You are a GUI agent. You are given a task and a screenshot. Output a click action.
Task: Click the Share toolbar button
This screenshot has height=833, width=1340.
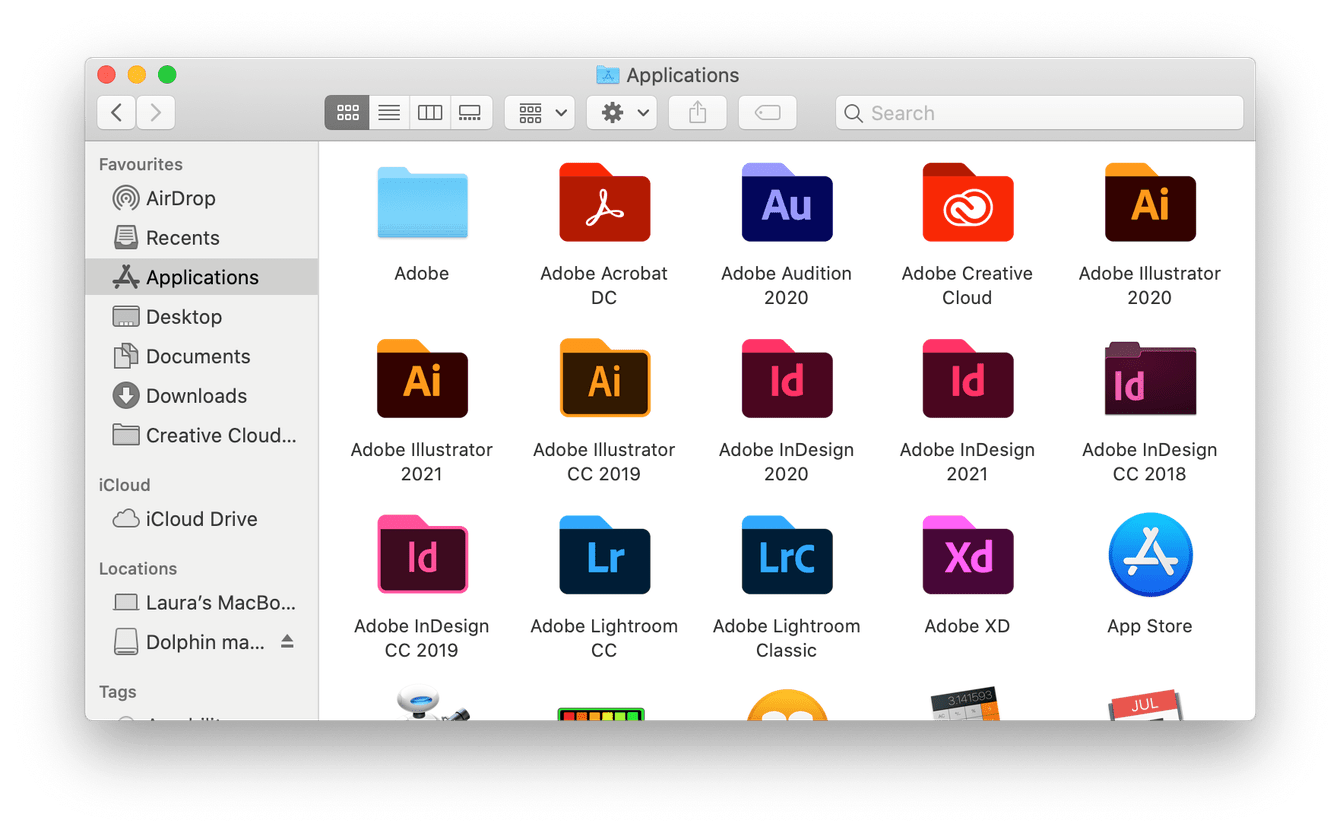click(698, 113)
